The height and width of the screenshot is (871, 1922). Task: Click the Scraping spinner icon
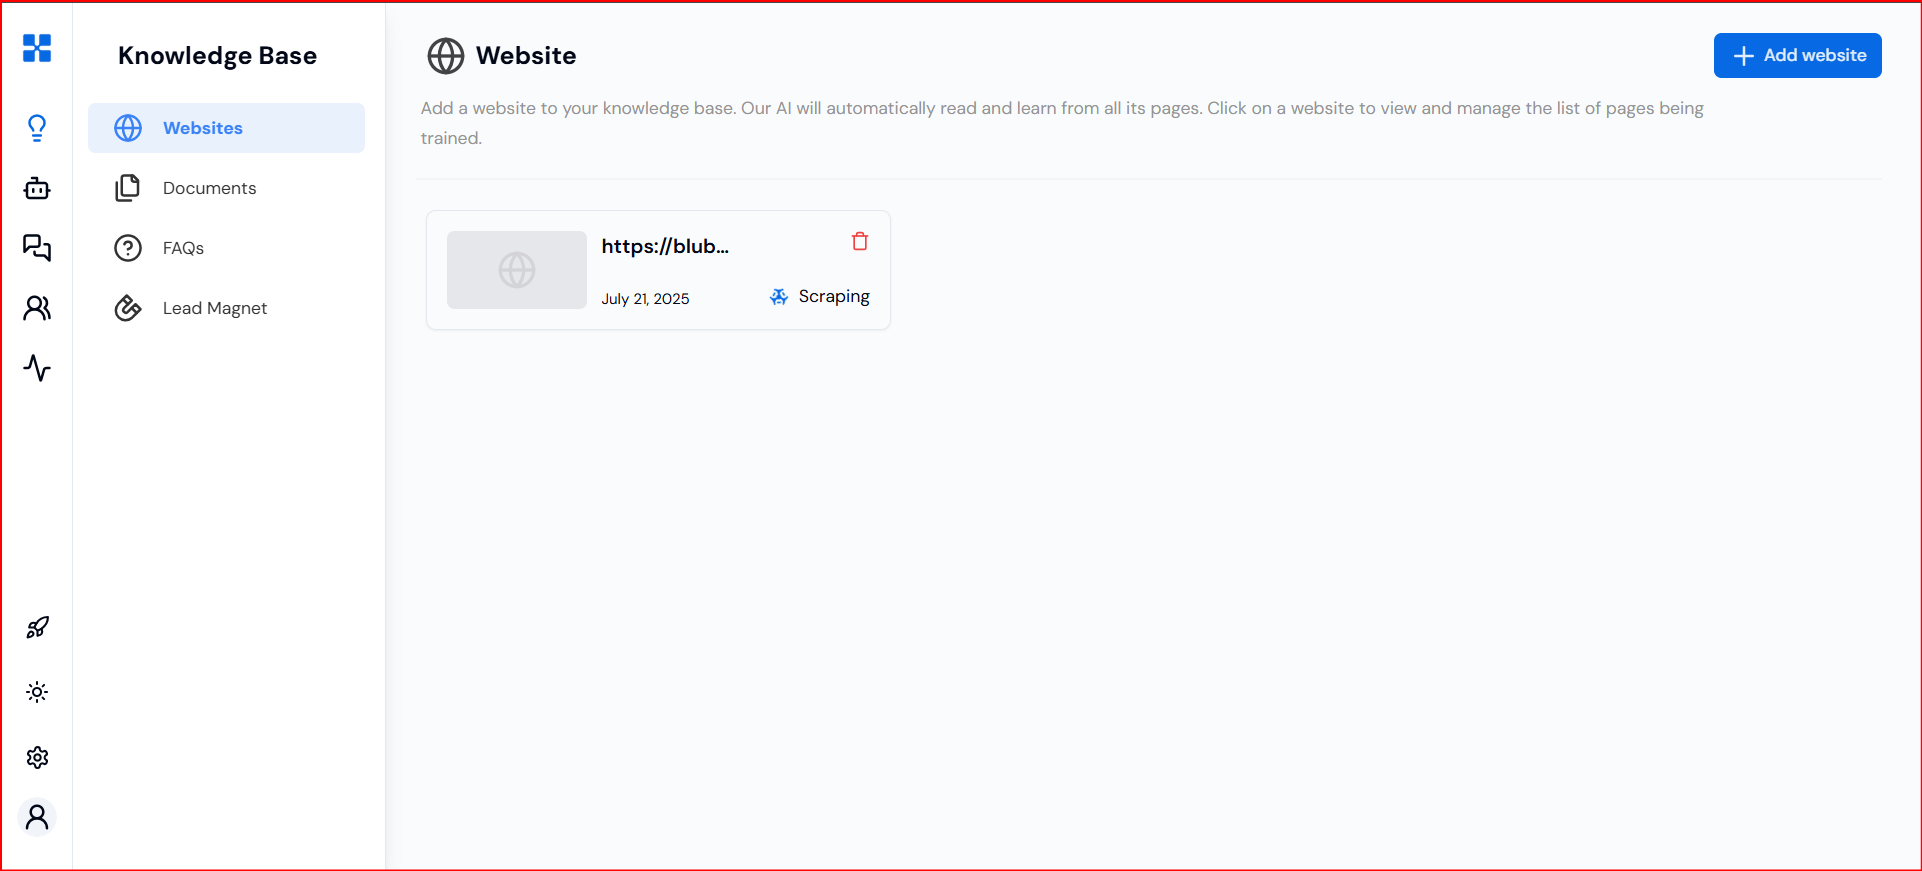779,297
